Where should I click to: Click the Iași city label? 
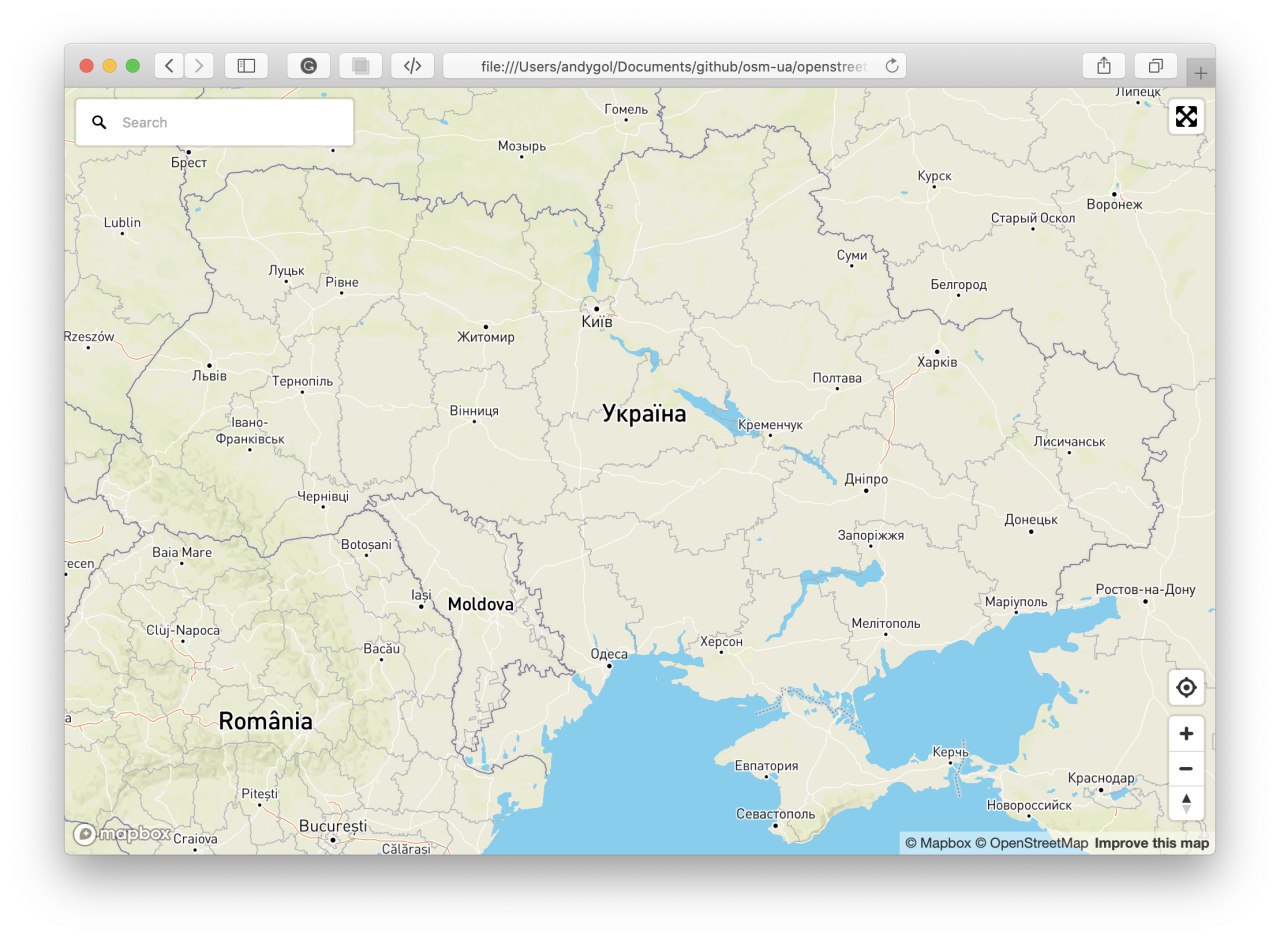[421, 595]
